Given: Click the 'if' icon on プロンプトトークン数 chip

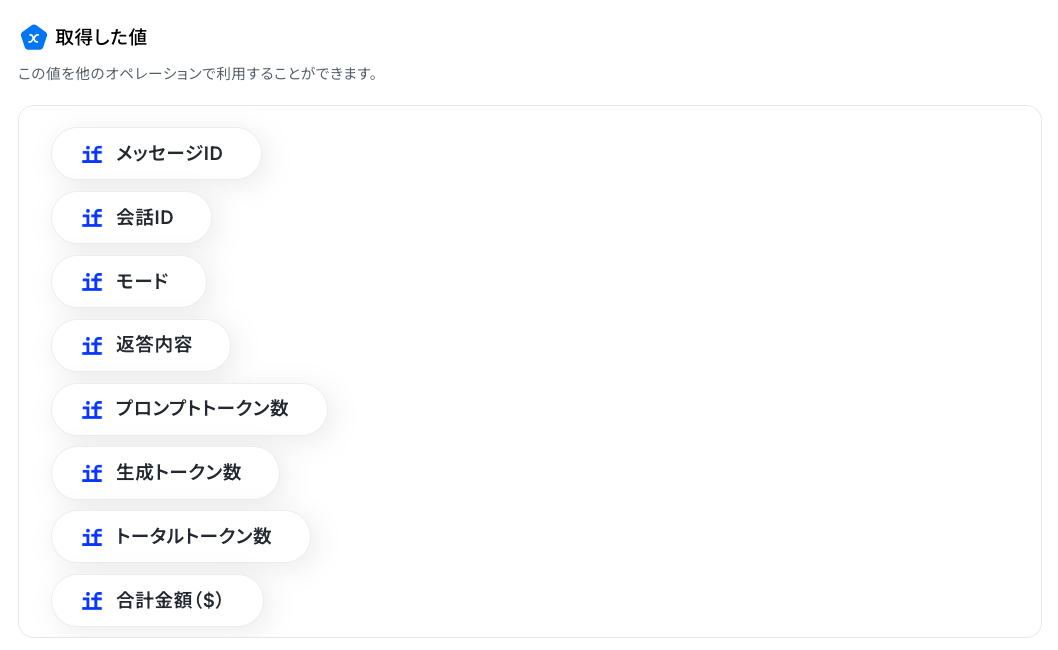Looking at the screenshot, I should click(92, 410).
